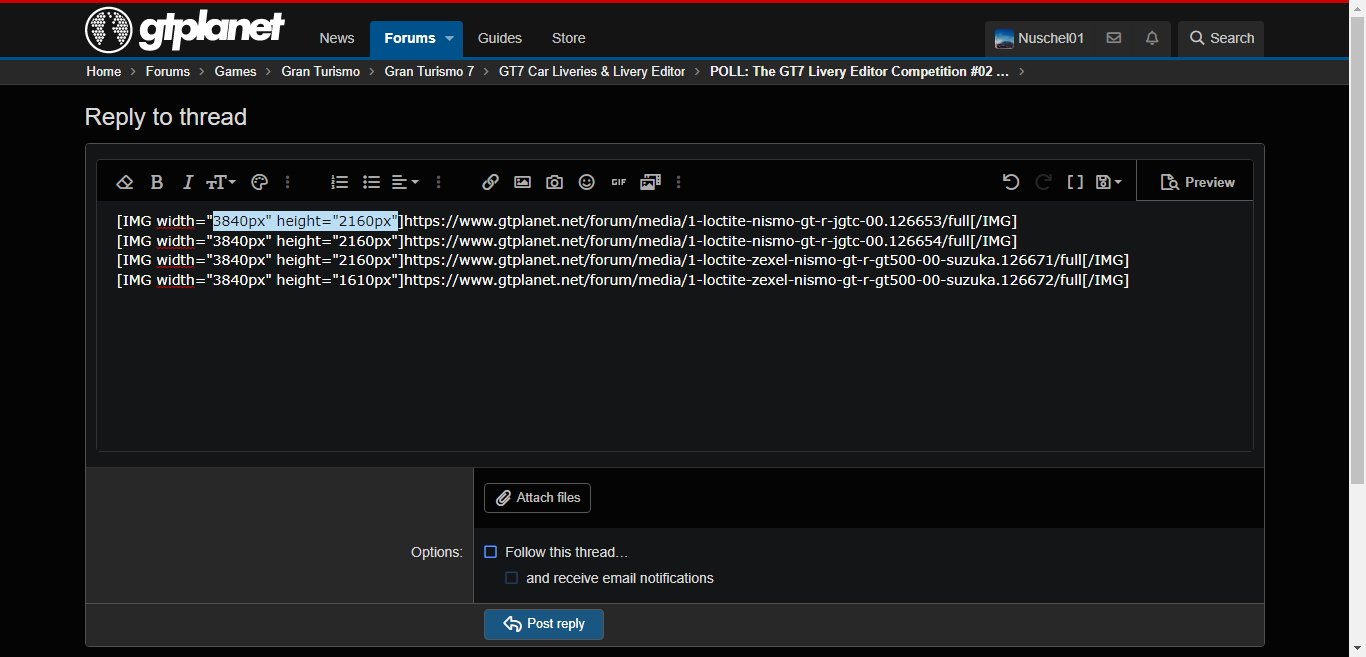
Task: Click the 126653 image URL line
Action: (567, 221)
